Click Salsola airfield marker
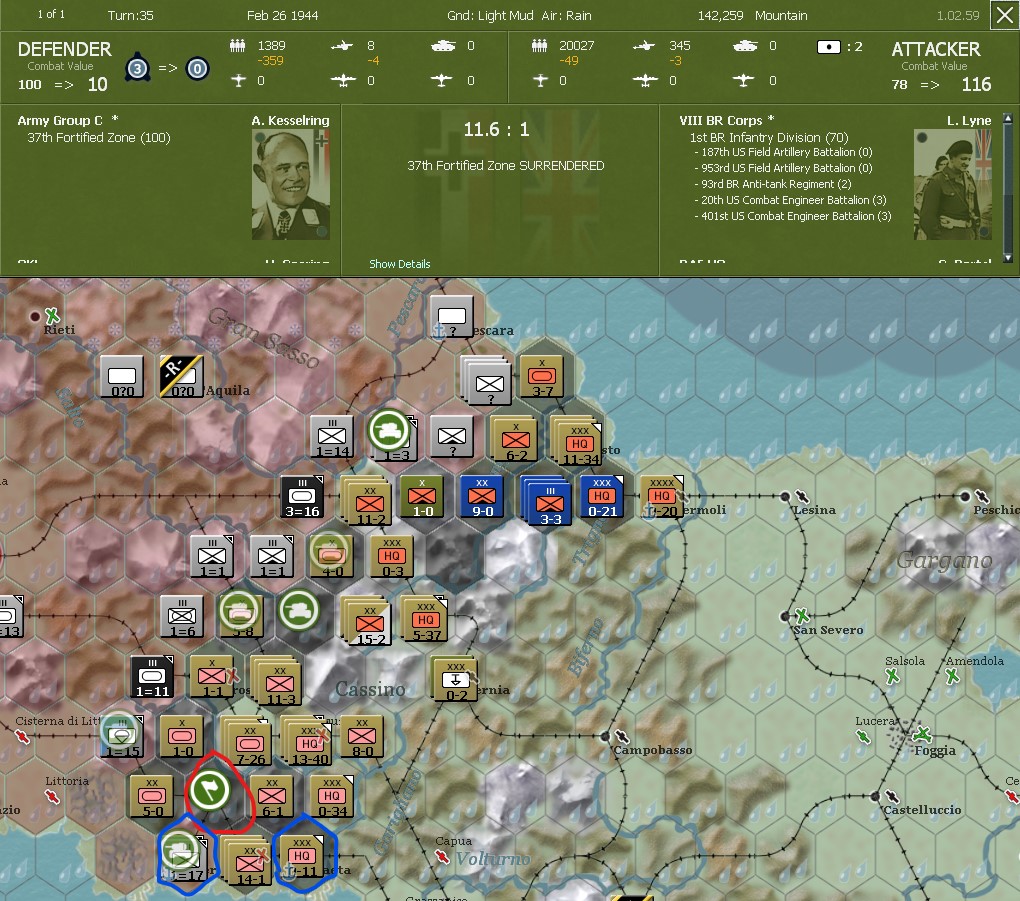1020x901 pixels. tap(892, 677)
